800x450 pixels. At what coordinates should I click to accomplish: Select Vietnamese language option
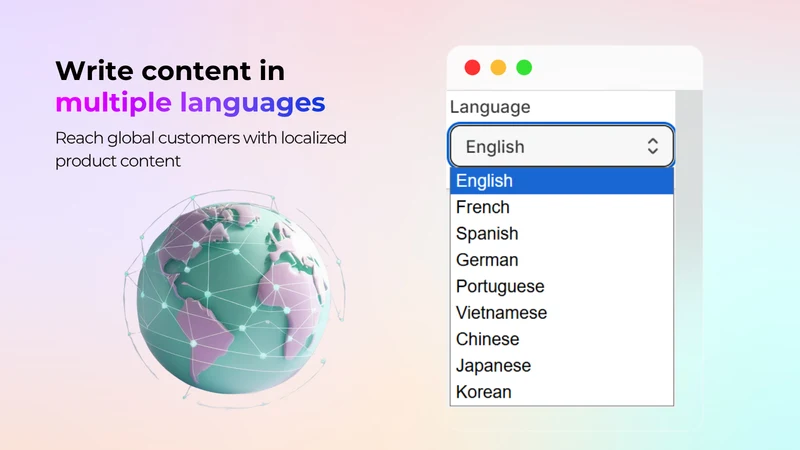pos(561,313)
